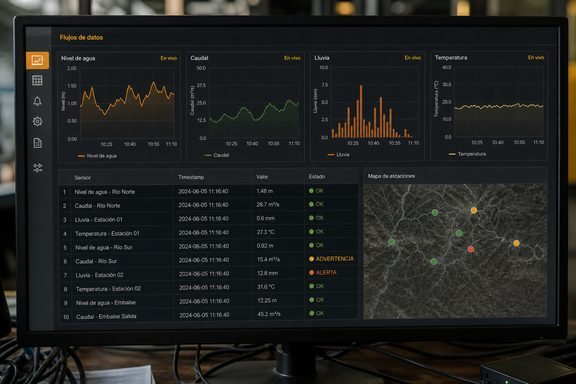This screenshot has height=384, width=576.
Task: Sort table by the Valor column header
Action: pyautogui.click(x=262, y=177)
